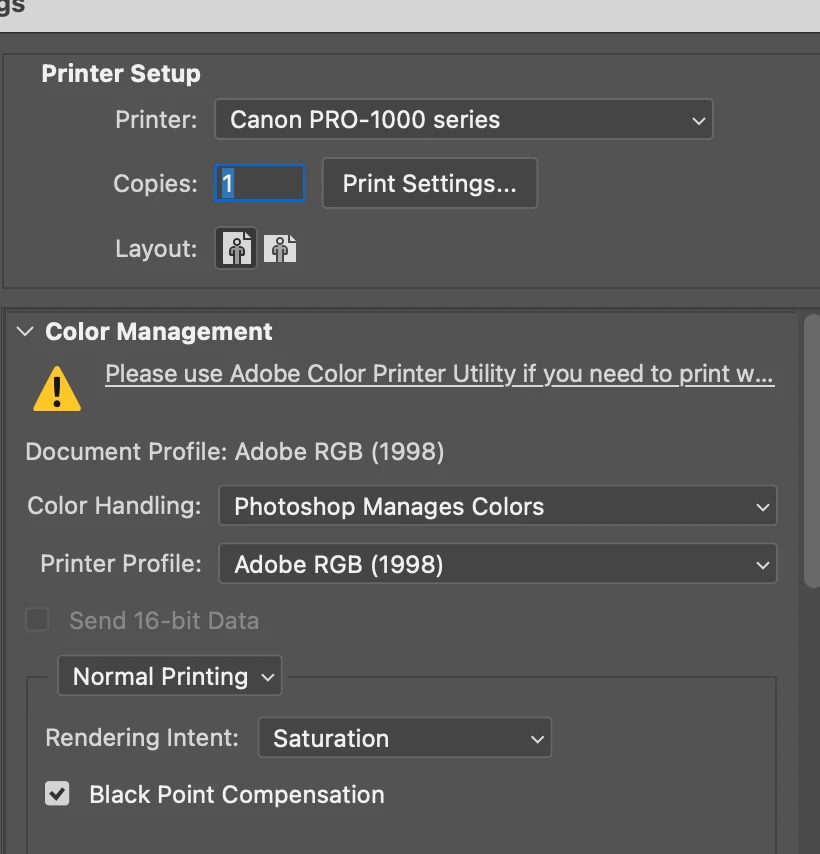Viewport: 820px width, 854px height.
Task: Click into the Copies input field
Action: 260,183
